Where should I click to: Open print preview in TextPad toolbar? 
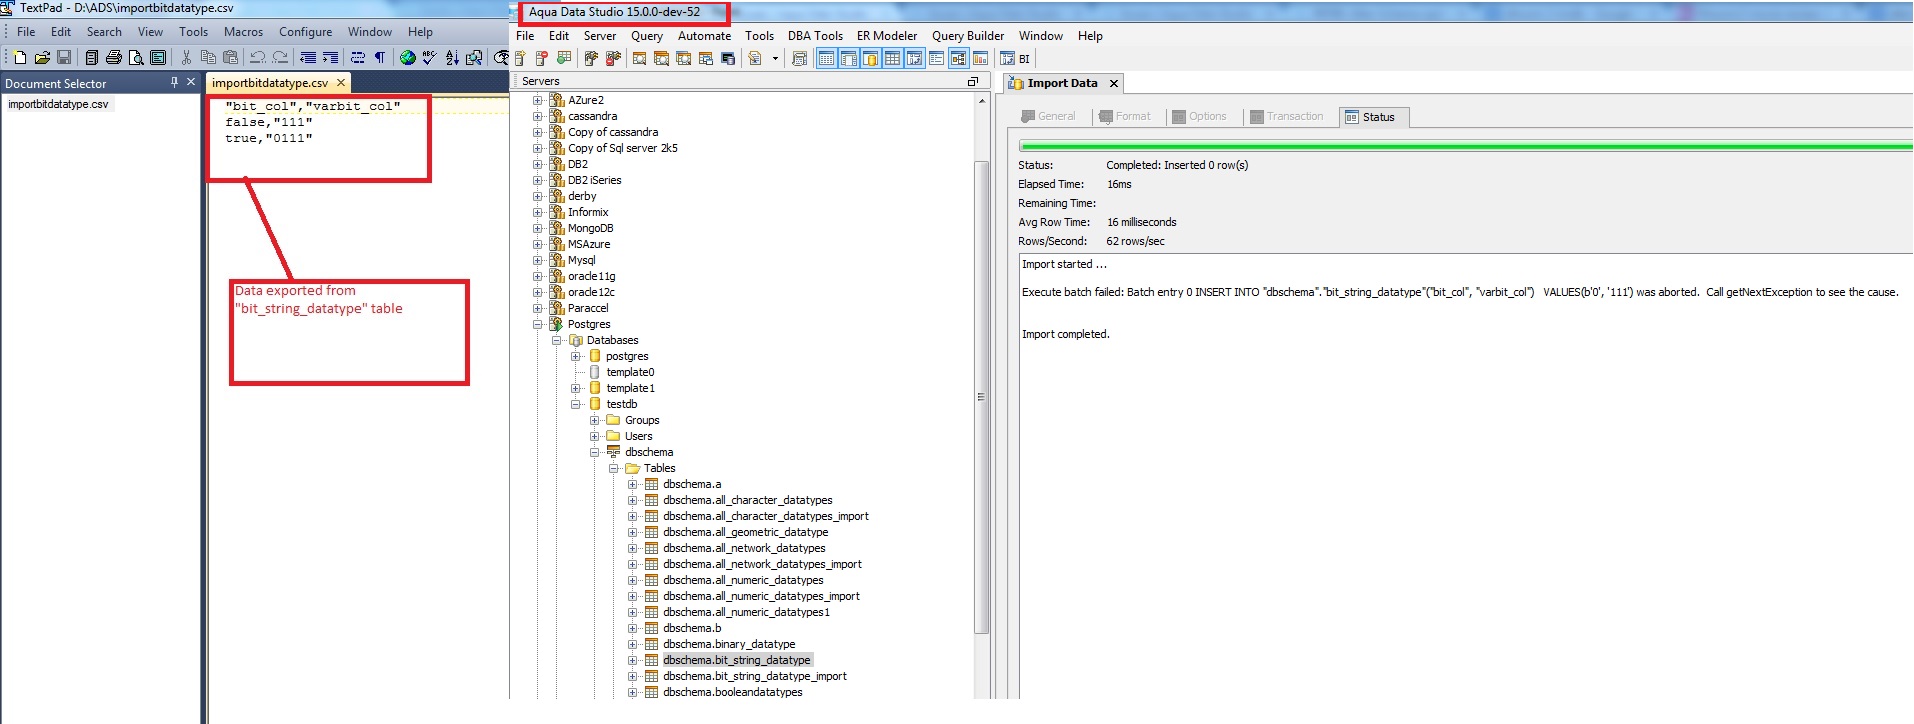[136, 58]
